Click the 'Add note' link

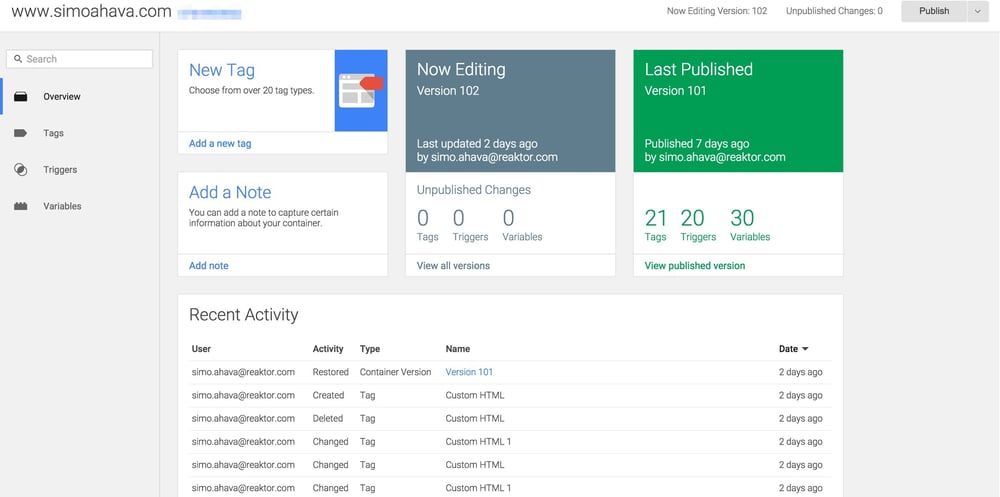[209, 266]
